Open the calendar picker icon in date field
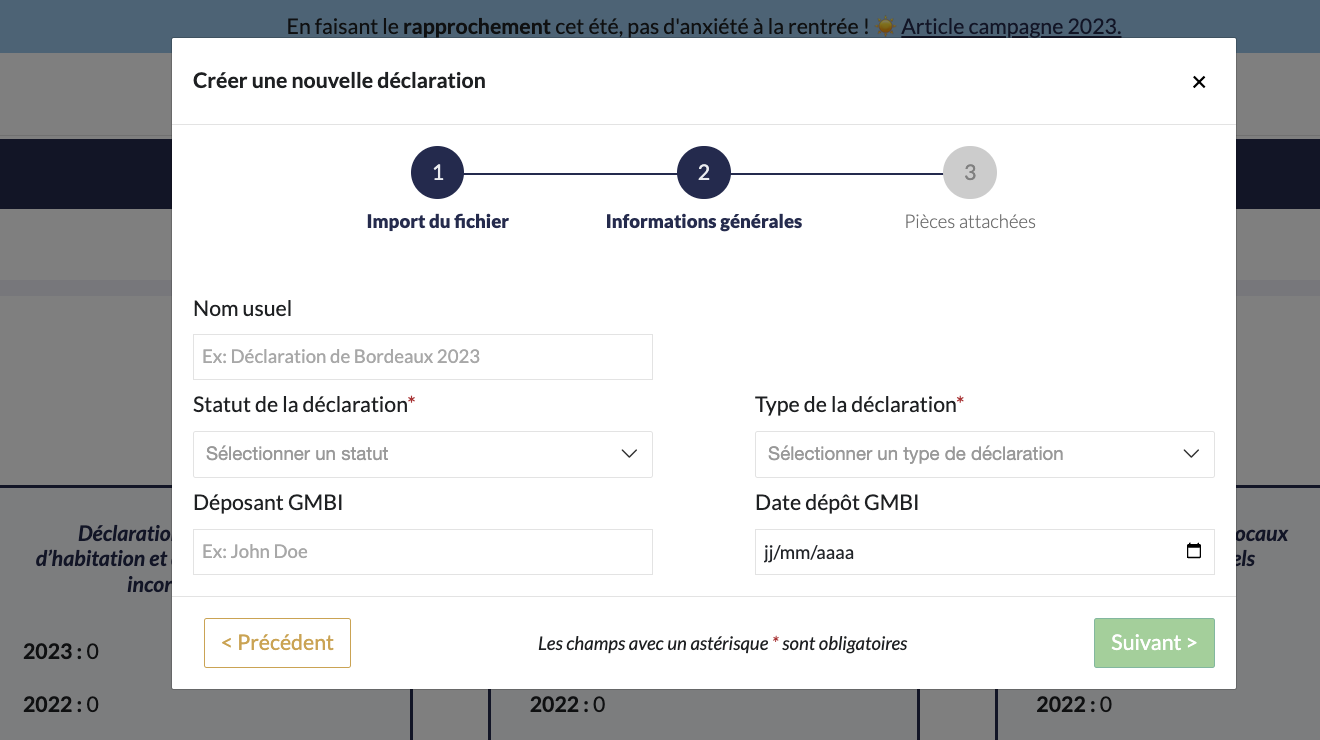The height and width of the screenshot is (740, 1320). [x=1193, y=551]
